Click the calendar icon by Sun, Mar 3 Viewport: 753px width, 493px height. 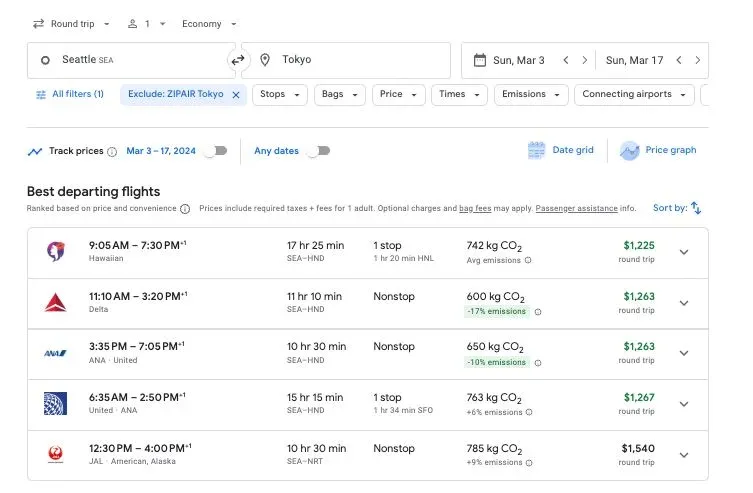(479, 60)
